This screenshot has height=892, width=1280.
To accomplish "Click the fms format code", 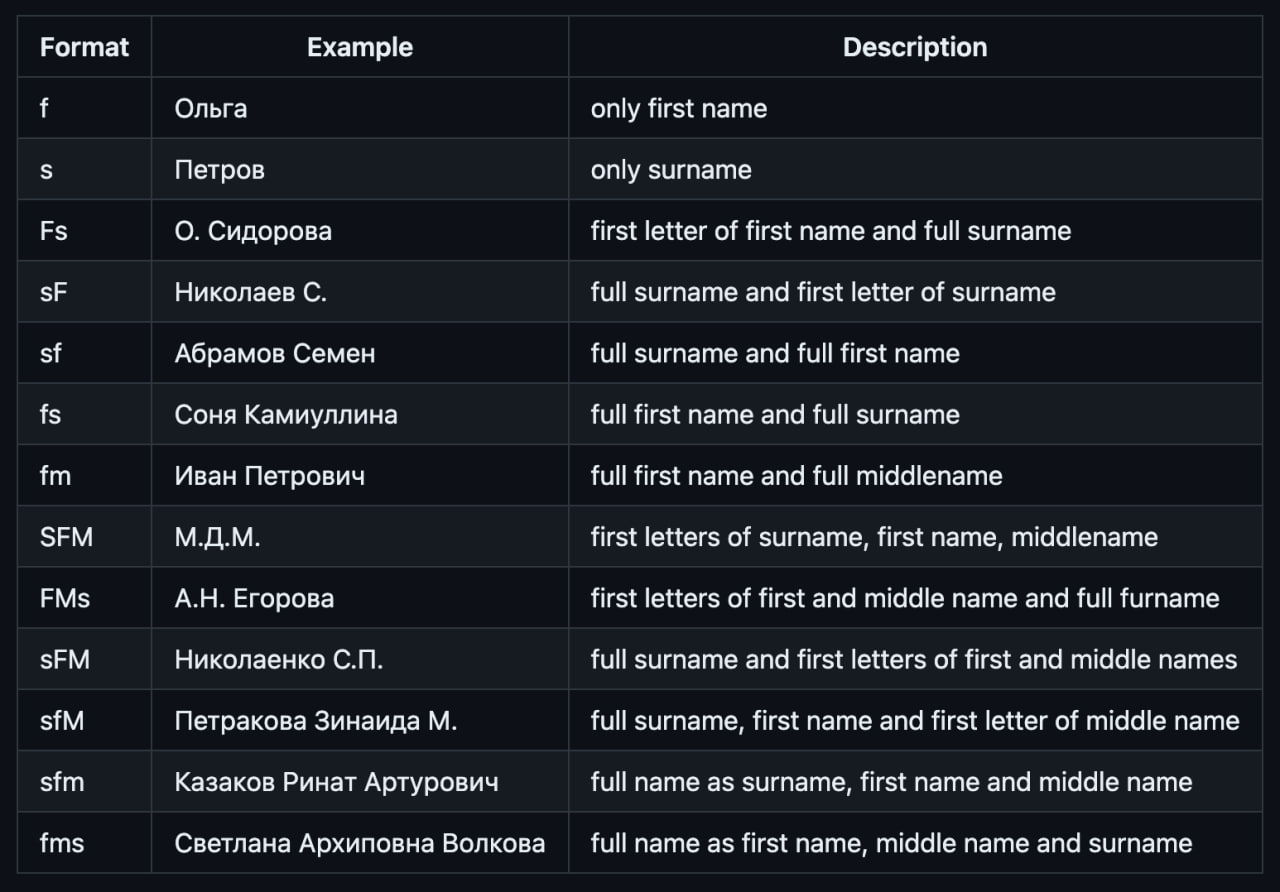I will click(x=61, y=843).
